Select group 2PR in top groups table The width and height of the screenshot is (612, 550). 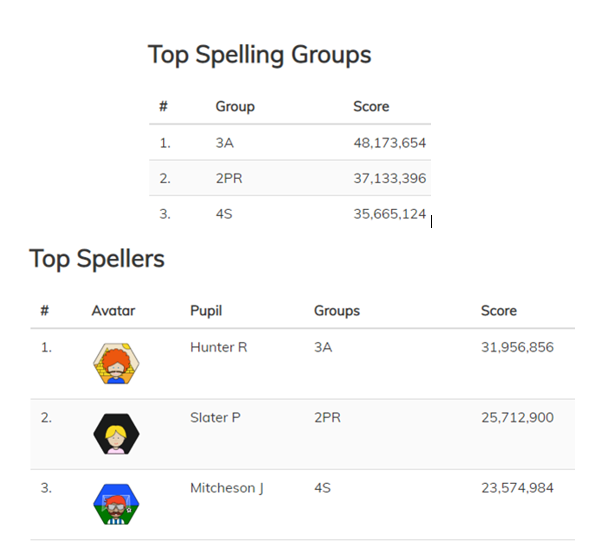(229, 178)
